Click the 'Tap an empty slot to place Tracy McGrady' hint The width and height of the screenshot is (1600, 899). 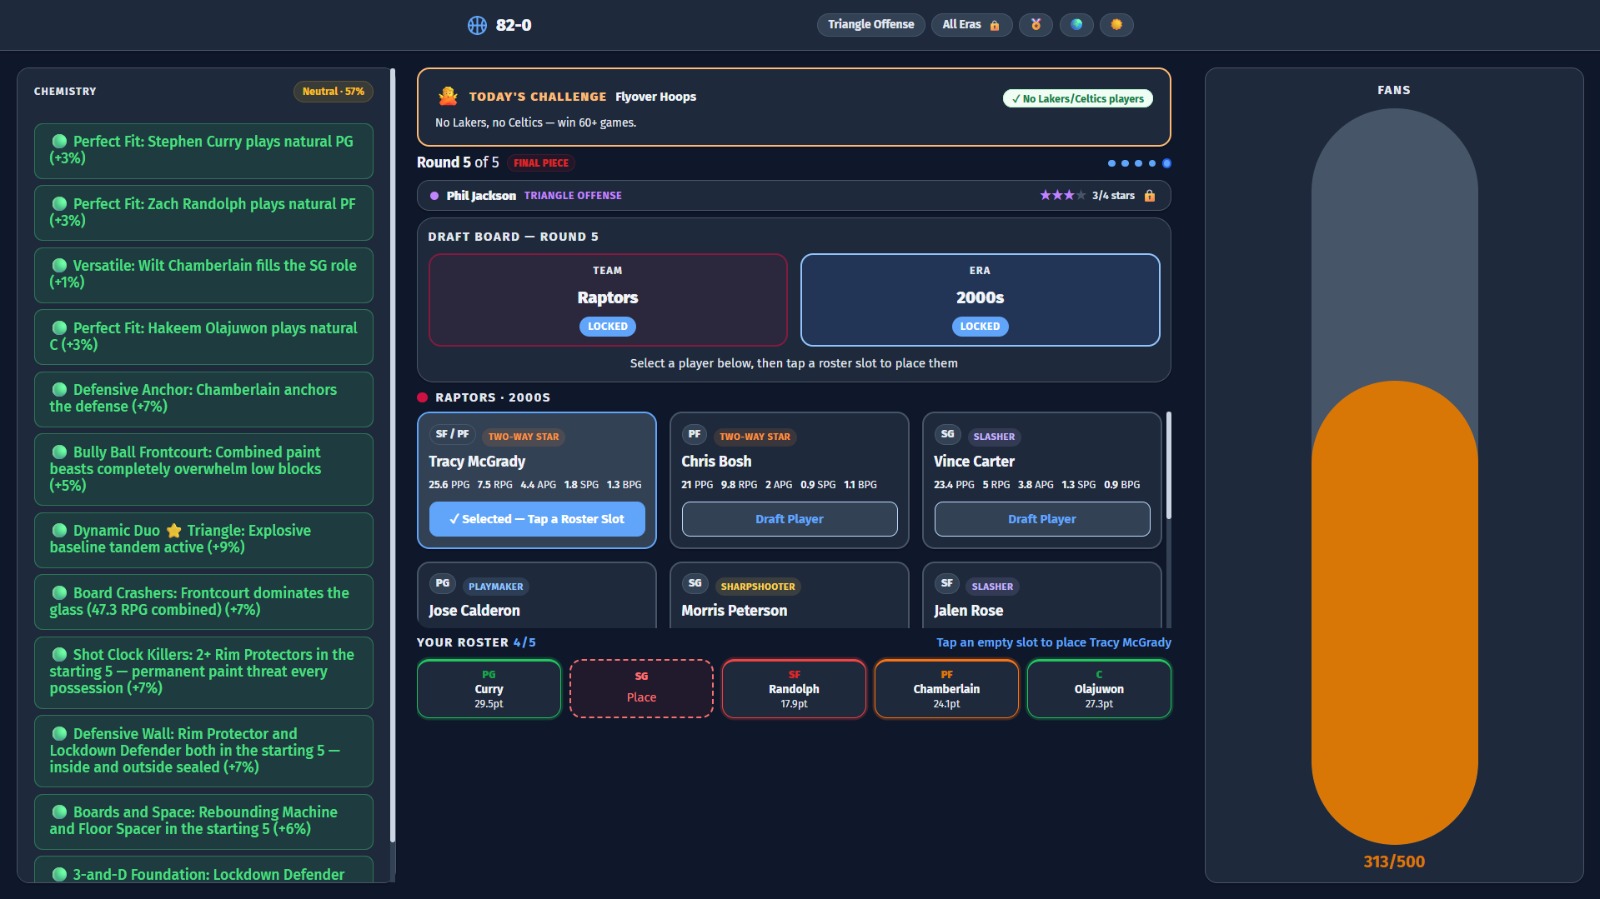[x=1054, y=642]
